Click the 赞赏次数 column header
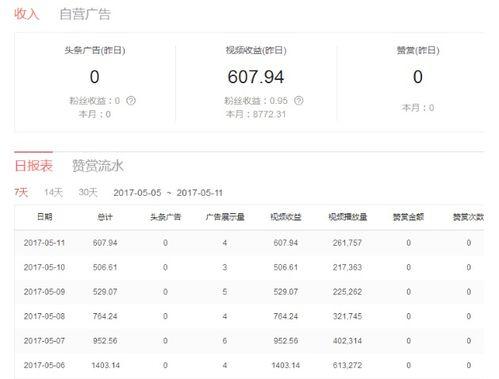The image size is (499, 379). (468, 217)
